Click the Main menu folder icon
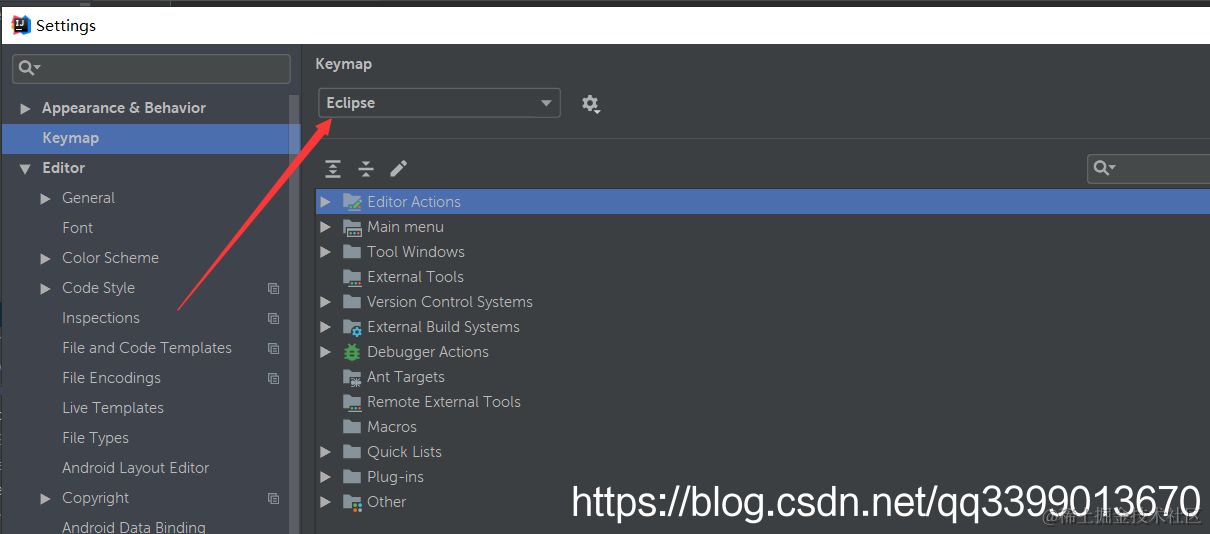The width and height of the screenshot is (1210, 534). 352,226
